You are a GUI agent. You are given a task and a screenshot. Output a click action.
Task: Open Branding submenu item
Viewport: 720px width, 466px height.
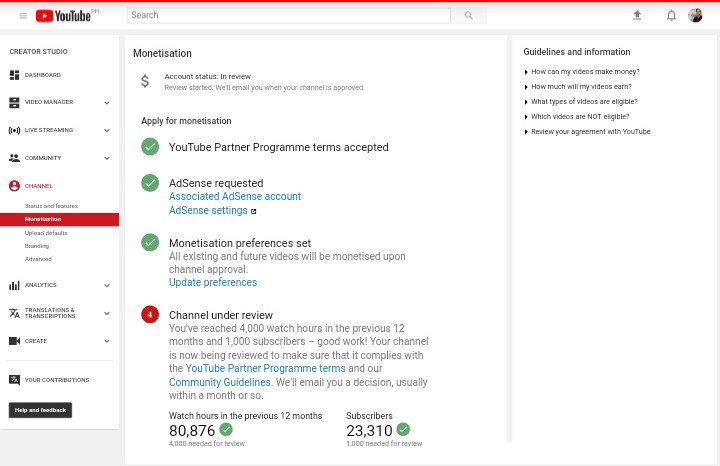[x=37, y=246]
